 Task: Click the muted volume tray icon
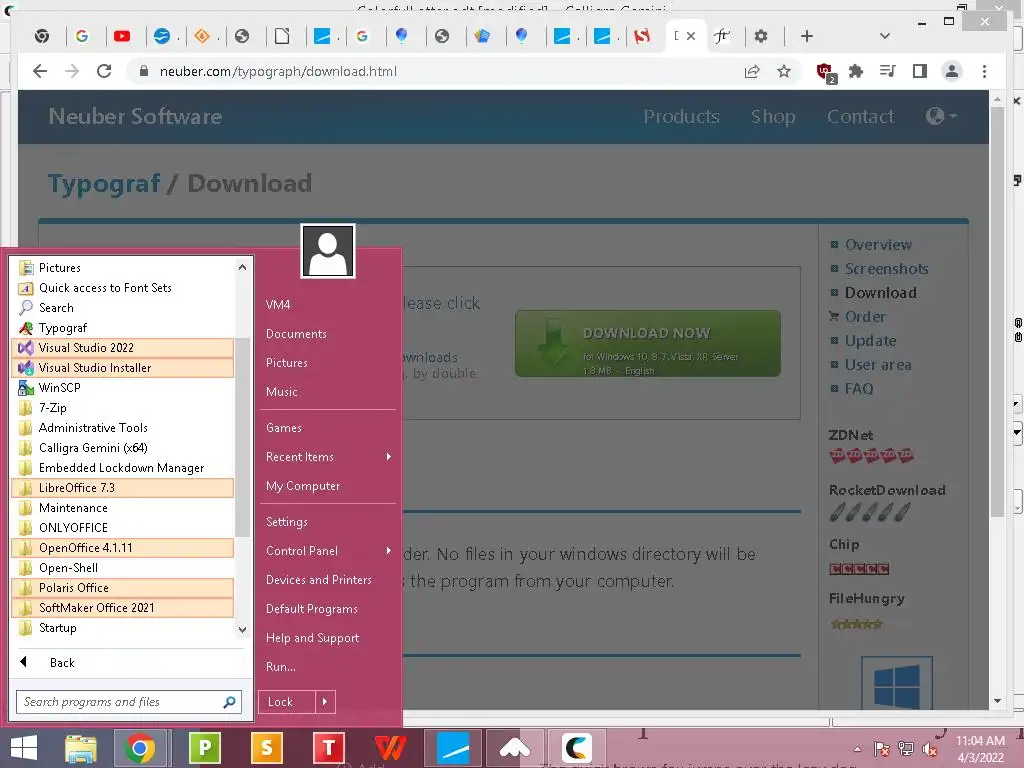pos(929,749)
